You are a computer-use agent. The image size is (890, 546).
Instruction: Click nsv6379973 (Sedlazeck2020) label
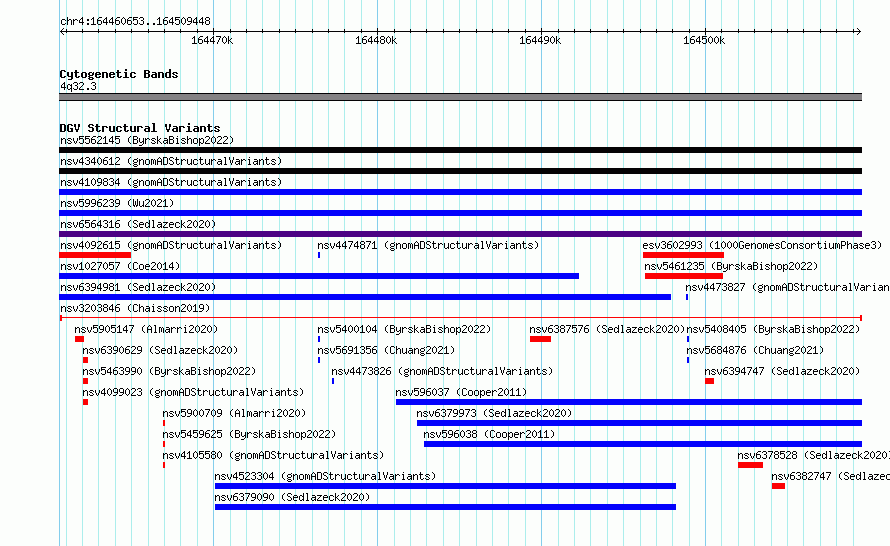pos(494,413)
